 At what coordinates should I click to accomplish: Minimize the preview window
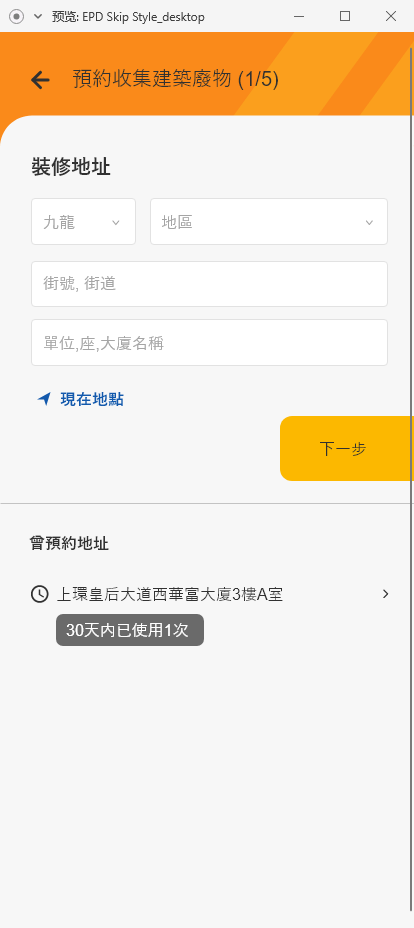[299, 16]
